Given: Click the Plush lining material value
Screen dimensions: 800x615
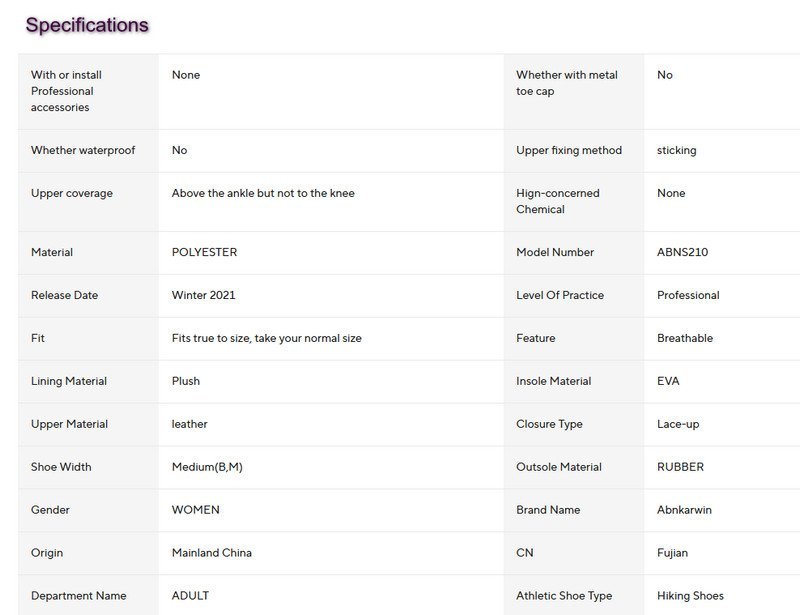Looking at the screenshot, I should (186, 381).
